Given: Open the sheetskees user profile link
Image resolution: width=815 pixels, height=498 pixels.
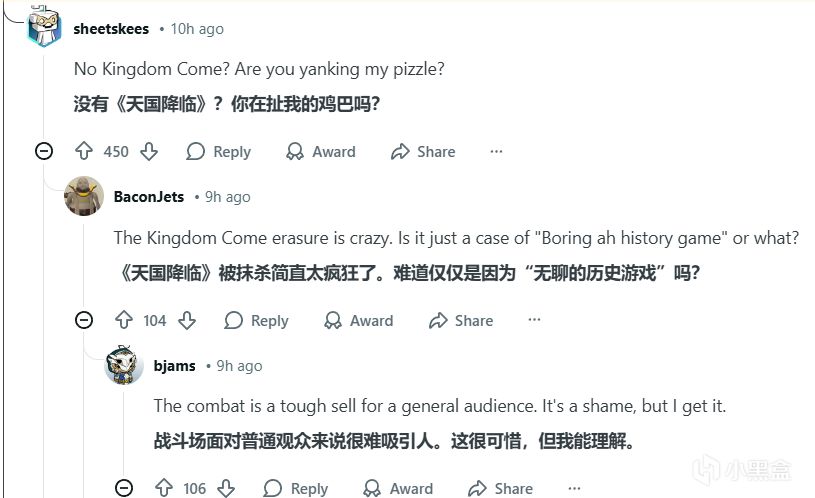Looking at the screenshot, I should tap(111, 29).
